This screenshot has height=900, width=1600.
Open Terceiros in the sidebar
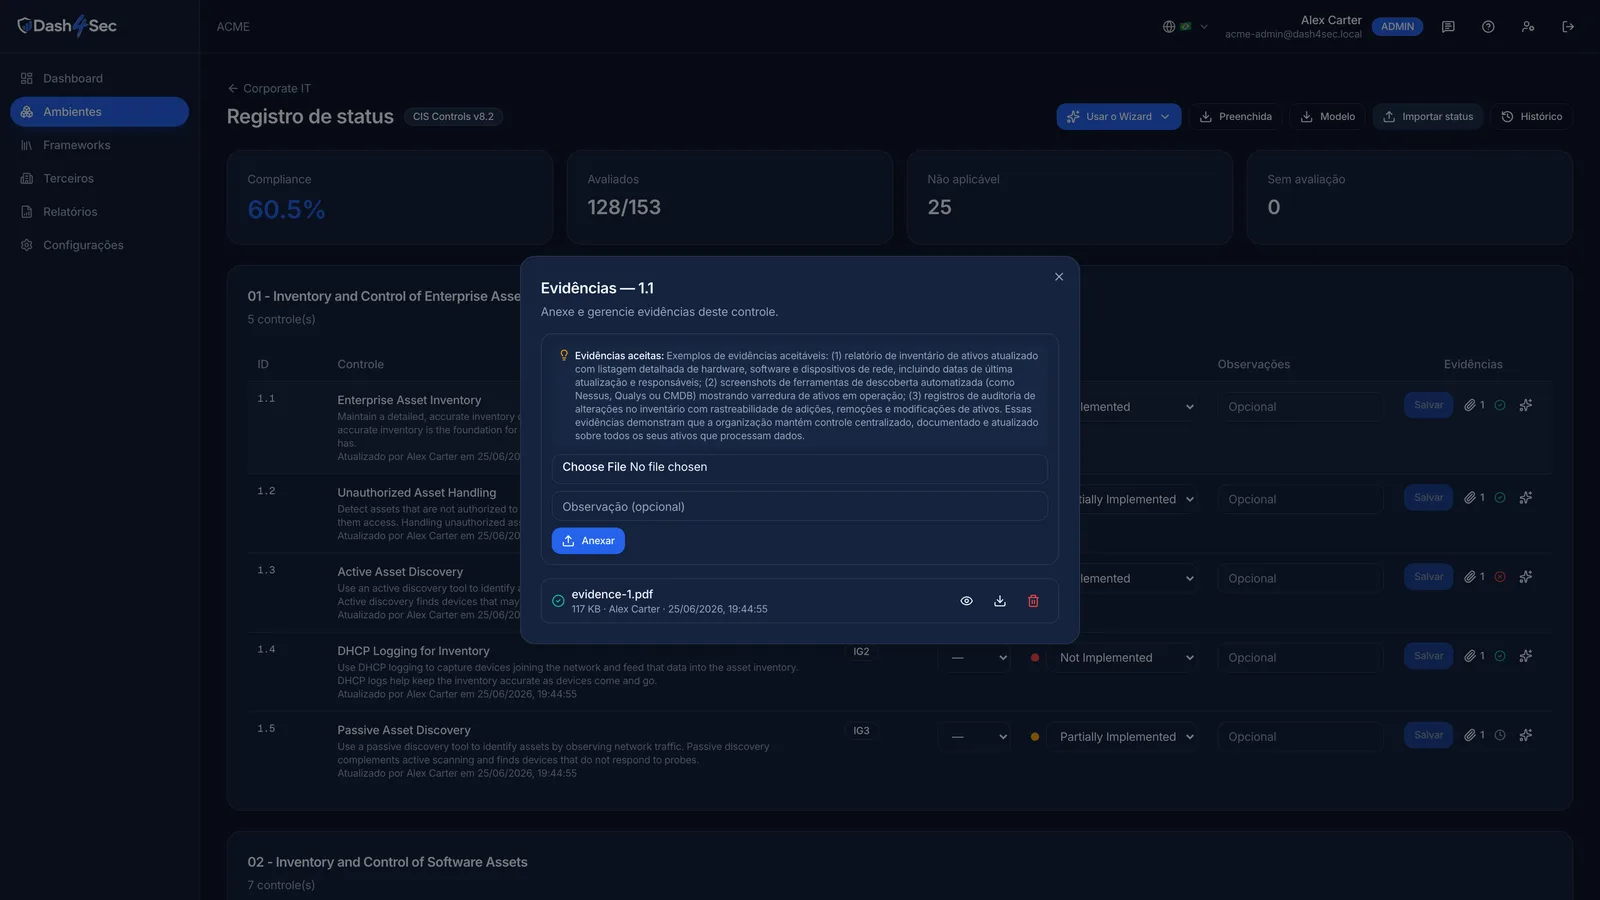point(99,178)
